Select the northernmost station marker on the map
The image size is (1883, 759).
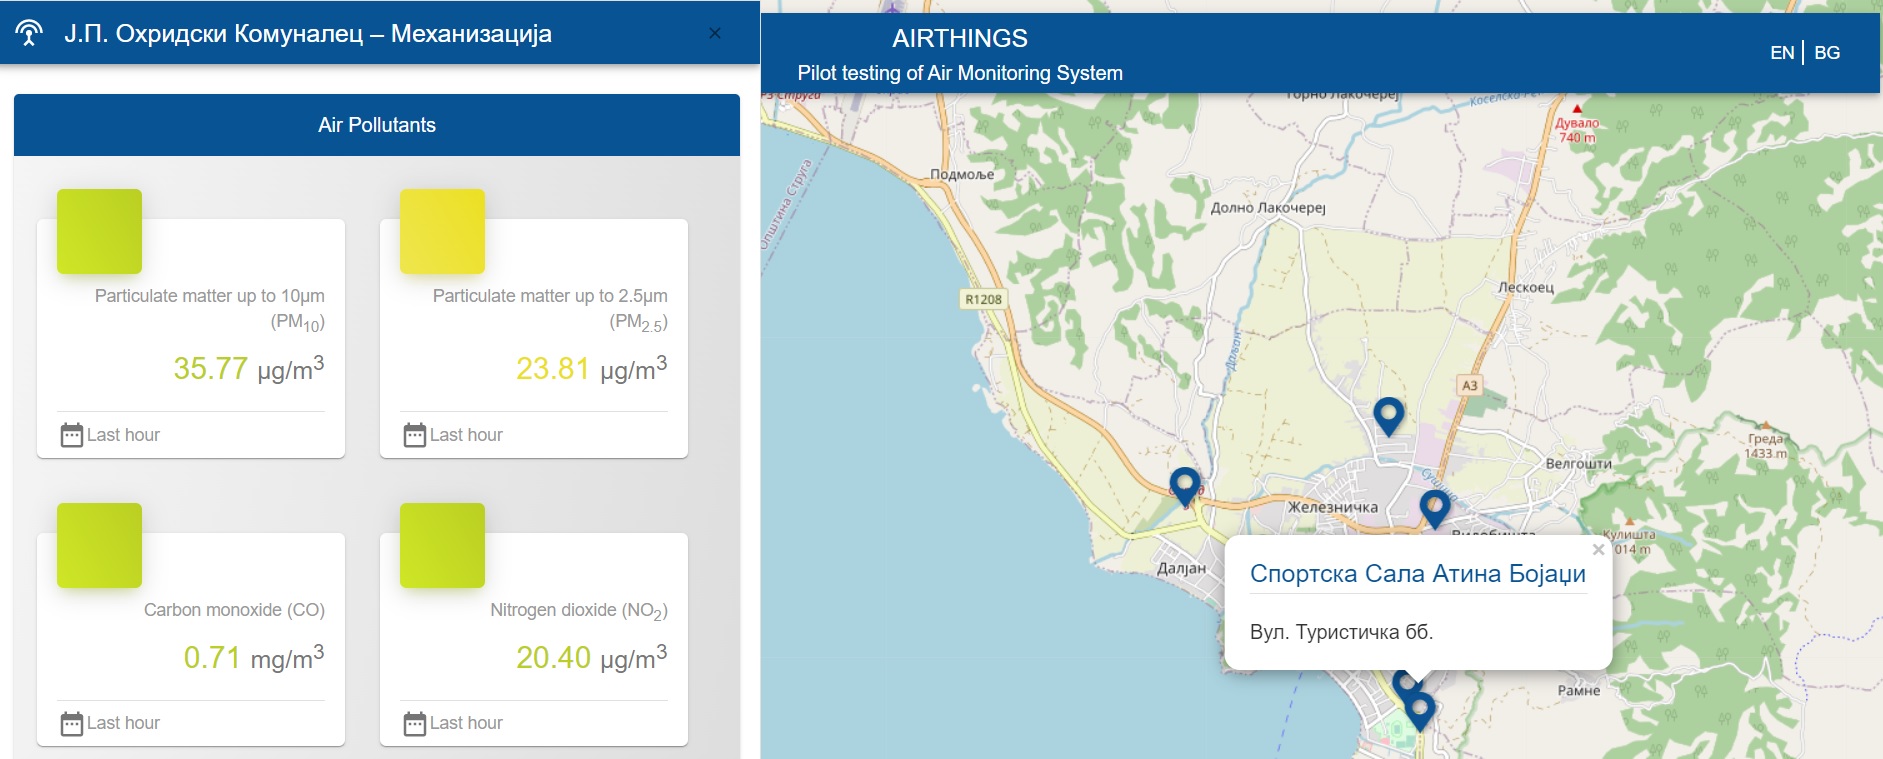tap(1388, 415)
